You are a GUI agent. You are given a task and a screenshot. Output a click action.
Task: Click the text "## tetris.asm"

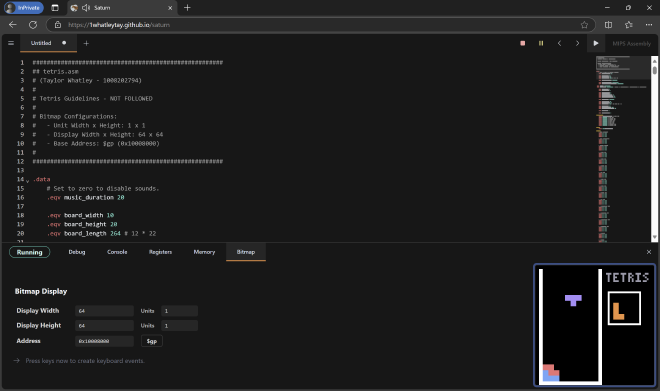pos(56,72)
